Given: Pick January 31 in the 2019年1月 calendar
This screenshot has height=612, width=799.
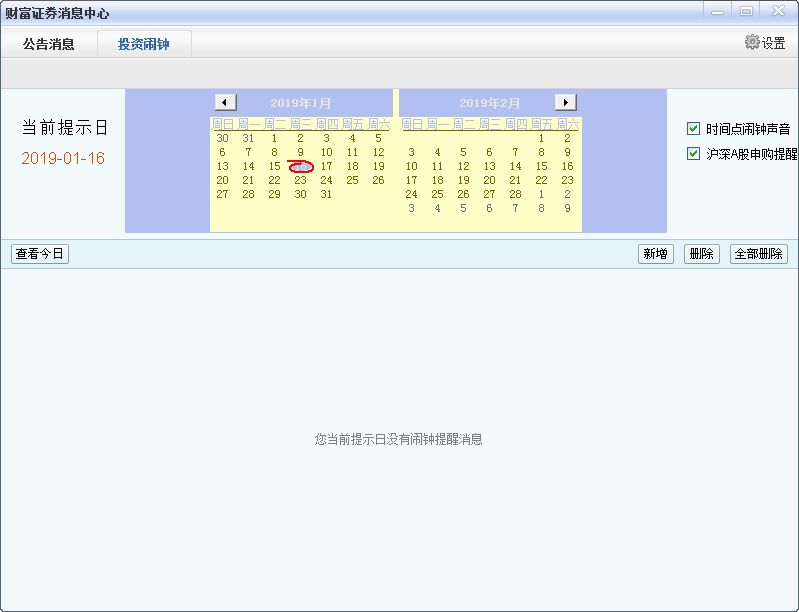Looking at the screenshot, I should tap(326, 195).
